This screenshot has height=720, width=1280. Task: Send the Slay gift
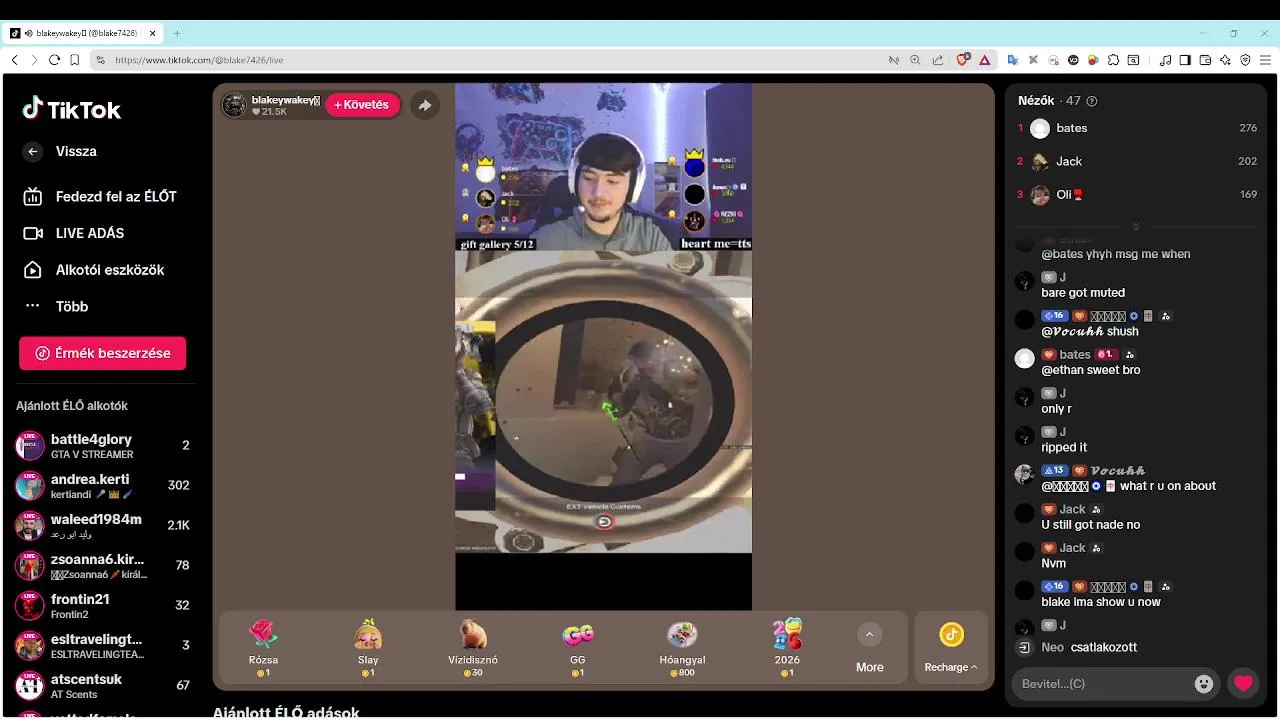[368, 648]
